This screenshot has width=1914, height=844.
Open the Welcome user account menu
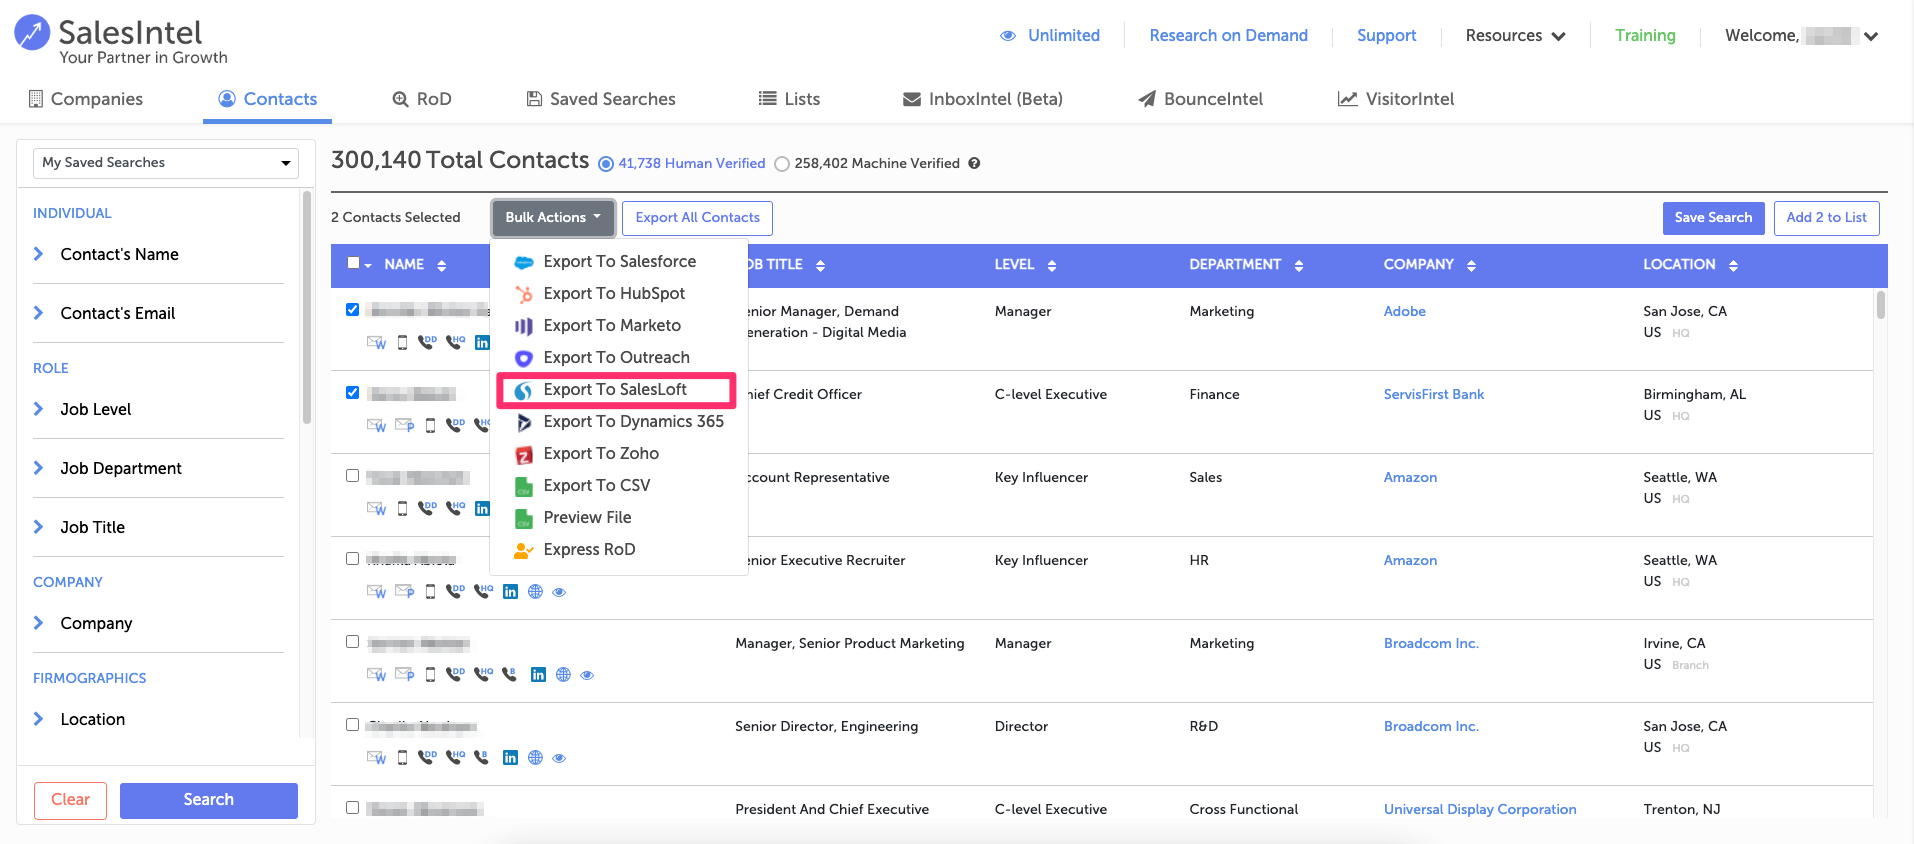pyautogui.click(x=1801, y=36)
